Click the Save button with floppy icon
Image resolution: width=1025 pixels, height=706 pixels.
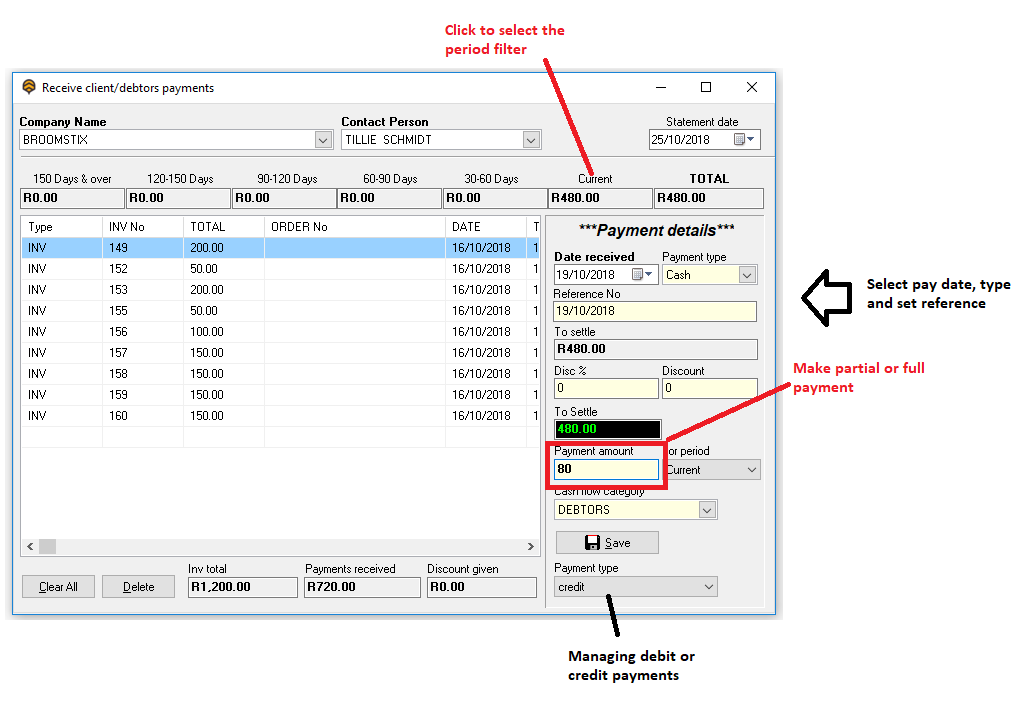pos(607,542)
